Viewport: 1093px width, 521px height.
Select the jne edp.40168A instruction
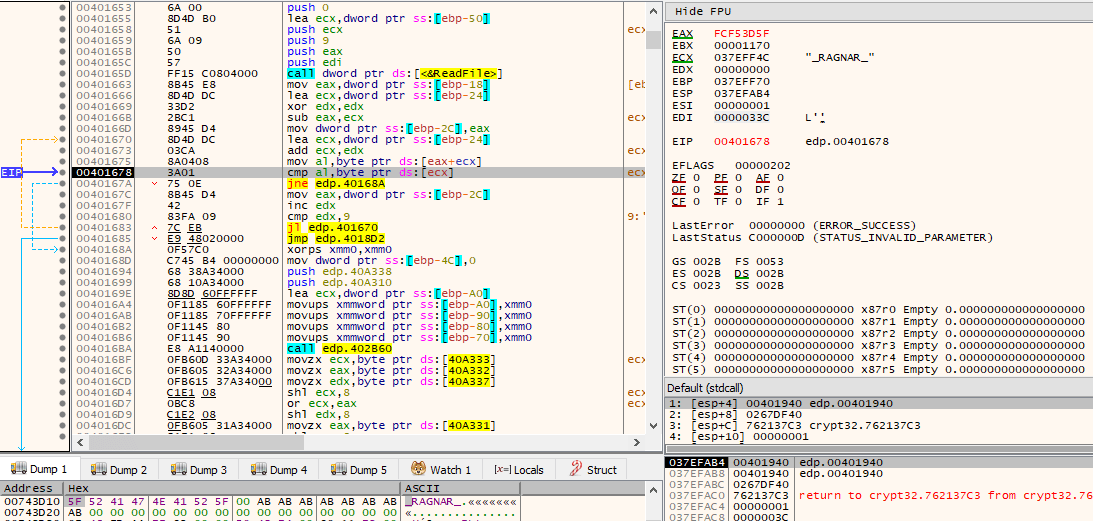click(x=336, y=181)
